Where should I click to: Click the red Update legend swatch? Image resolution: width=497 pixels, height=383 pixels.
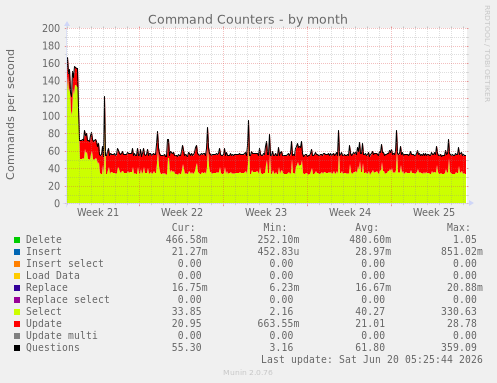pyautogui.click(x=17, y=324)
